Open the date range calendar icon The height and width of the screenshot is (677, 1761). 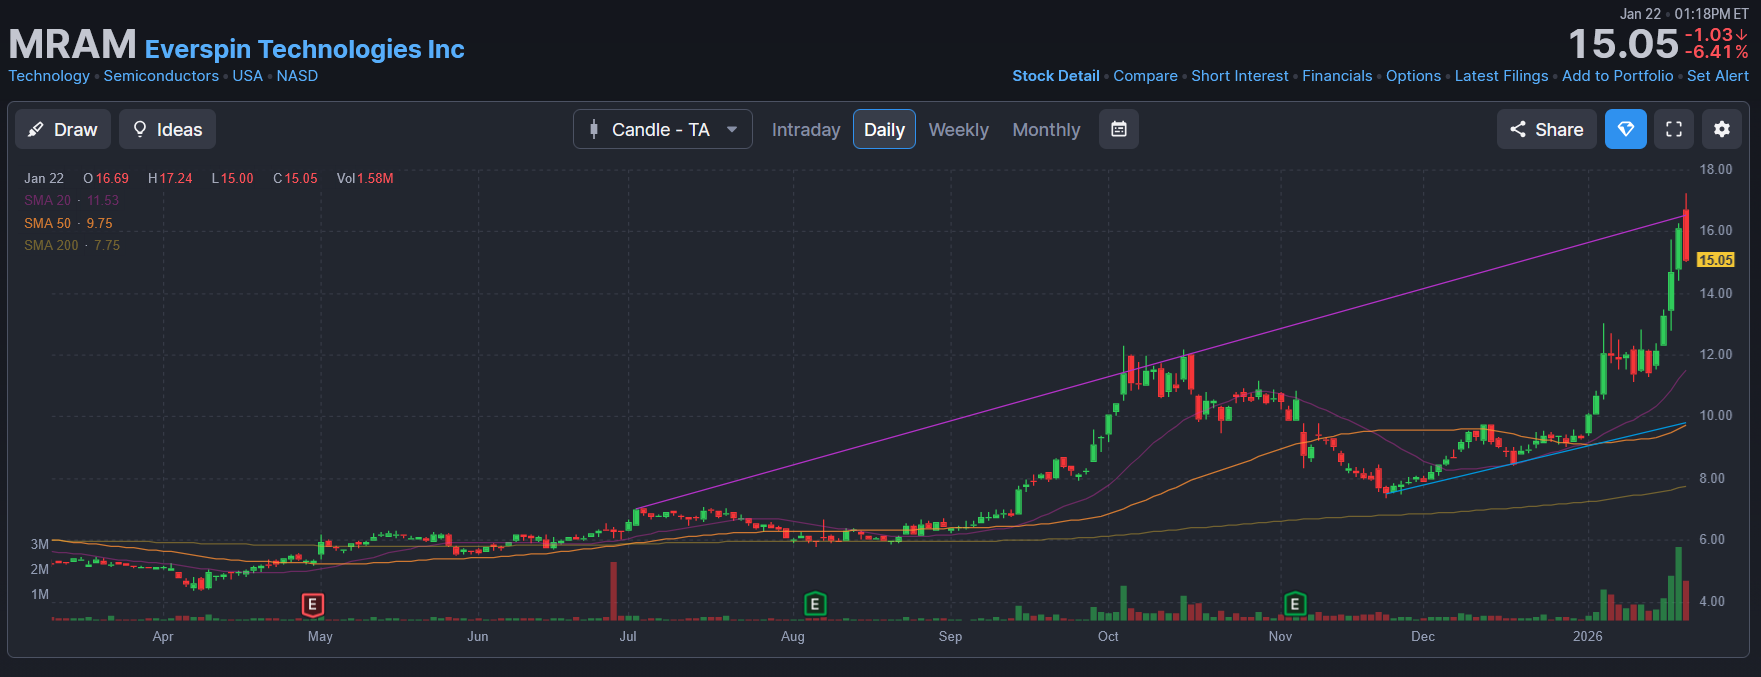1119,129
